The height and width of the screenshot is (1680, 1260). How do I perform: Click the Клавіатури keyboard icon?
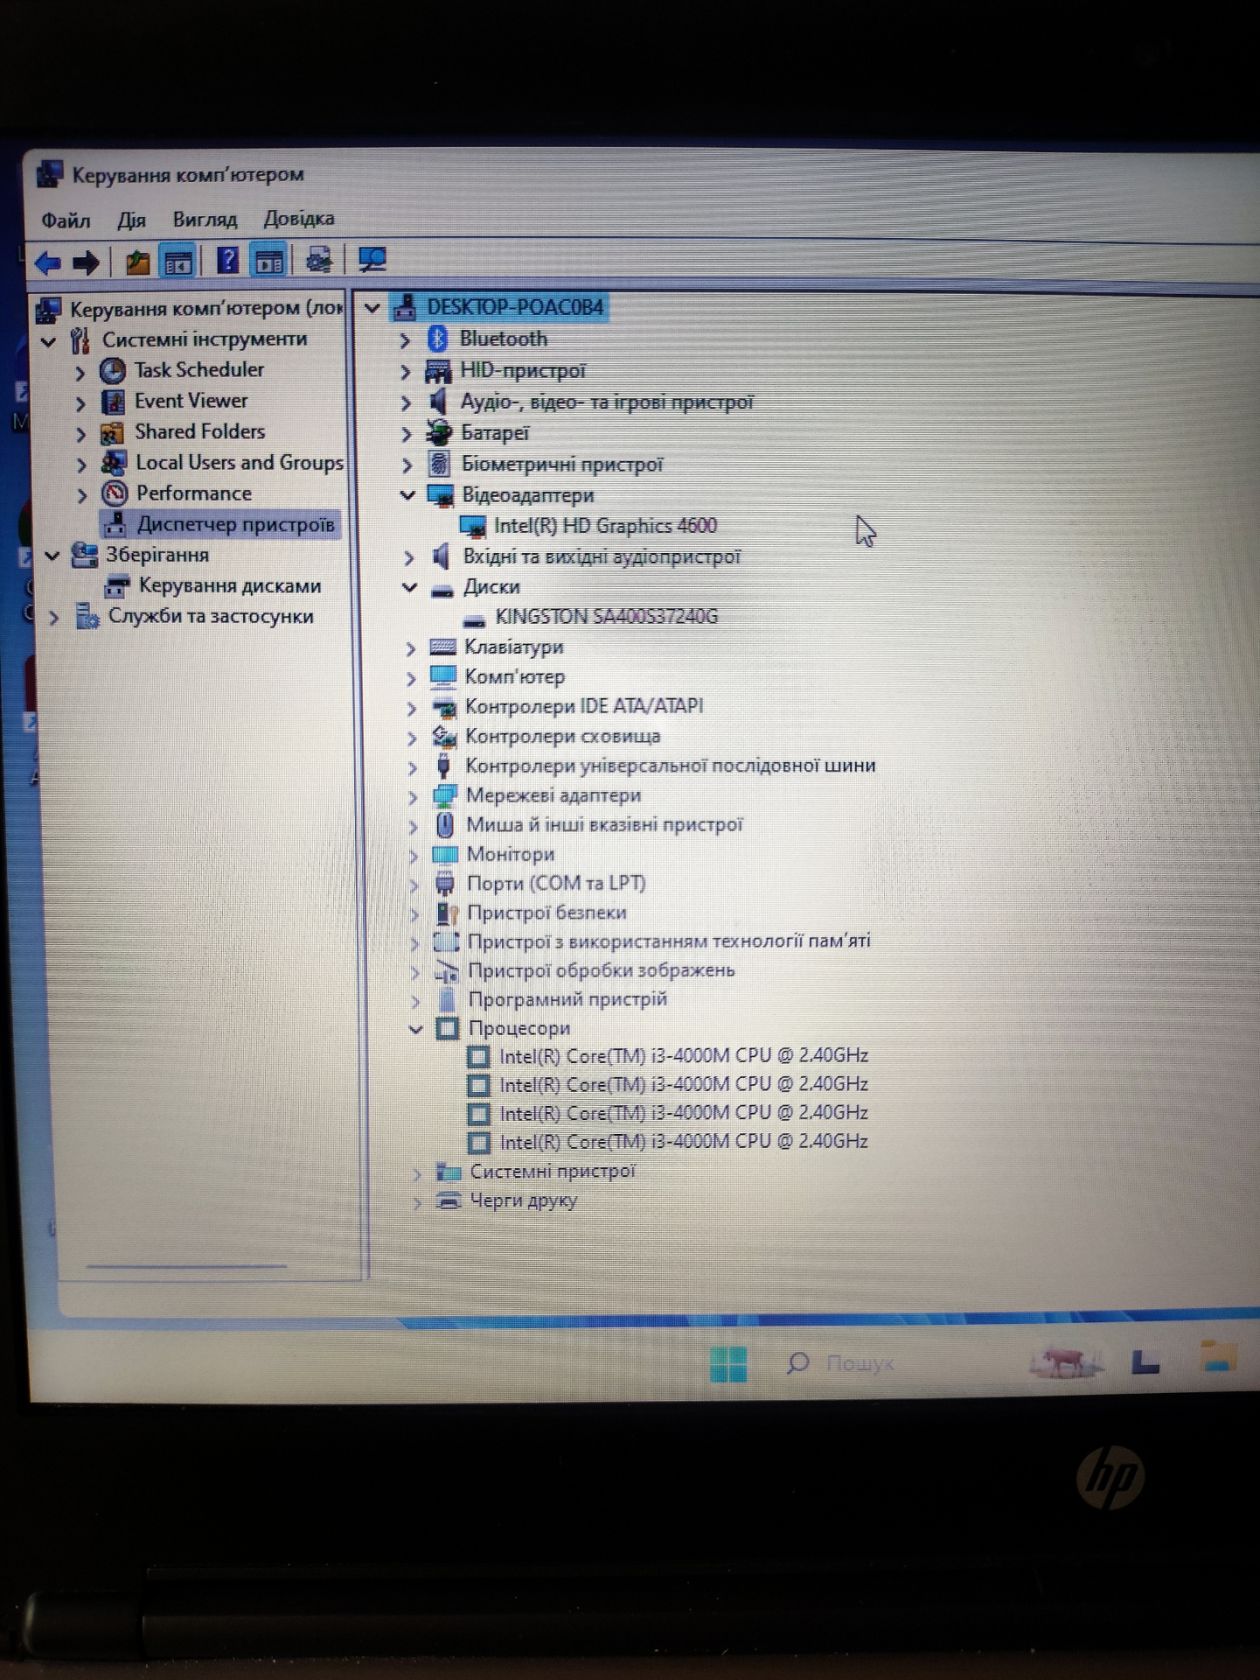pyautogui.click(x=443, y=647)
